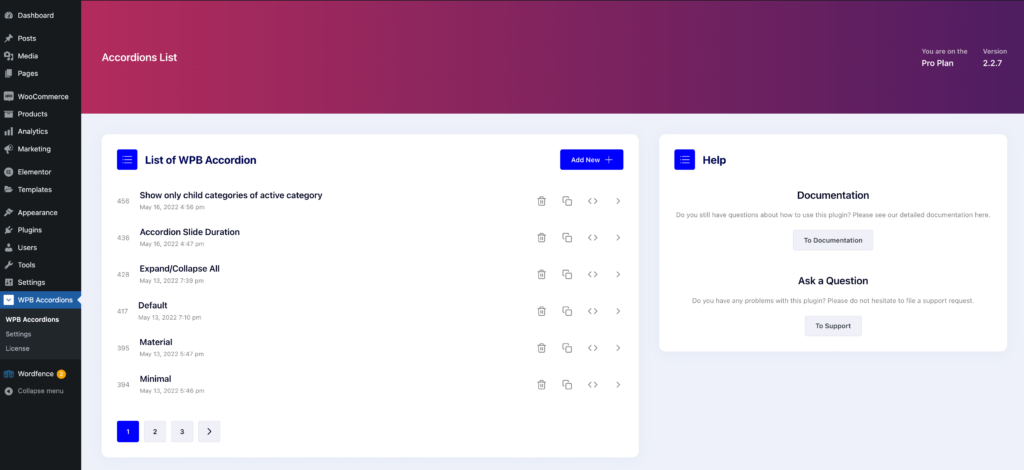This screenshot has height=470, width=1024.
Task: Duplicate the Accordion Slide Duration item
Action: (567, 238)
